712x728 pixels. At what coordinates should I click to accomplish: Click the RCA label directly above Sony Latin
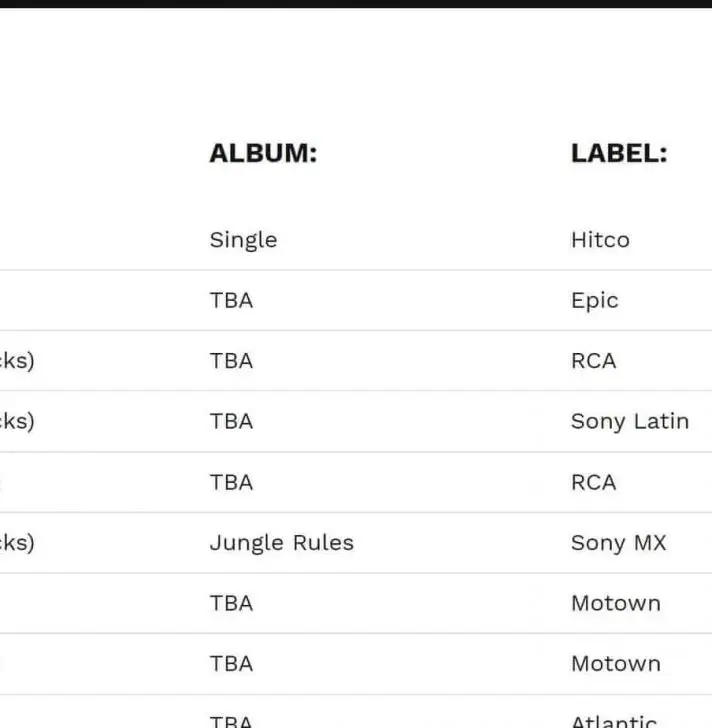click(593, 361)
